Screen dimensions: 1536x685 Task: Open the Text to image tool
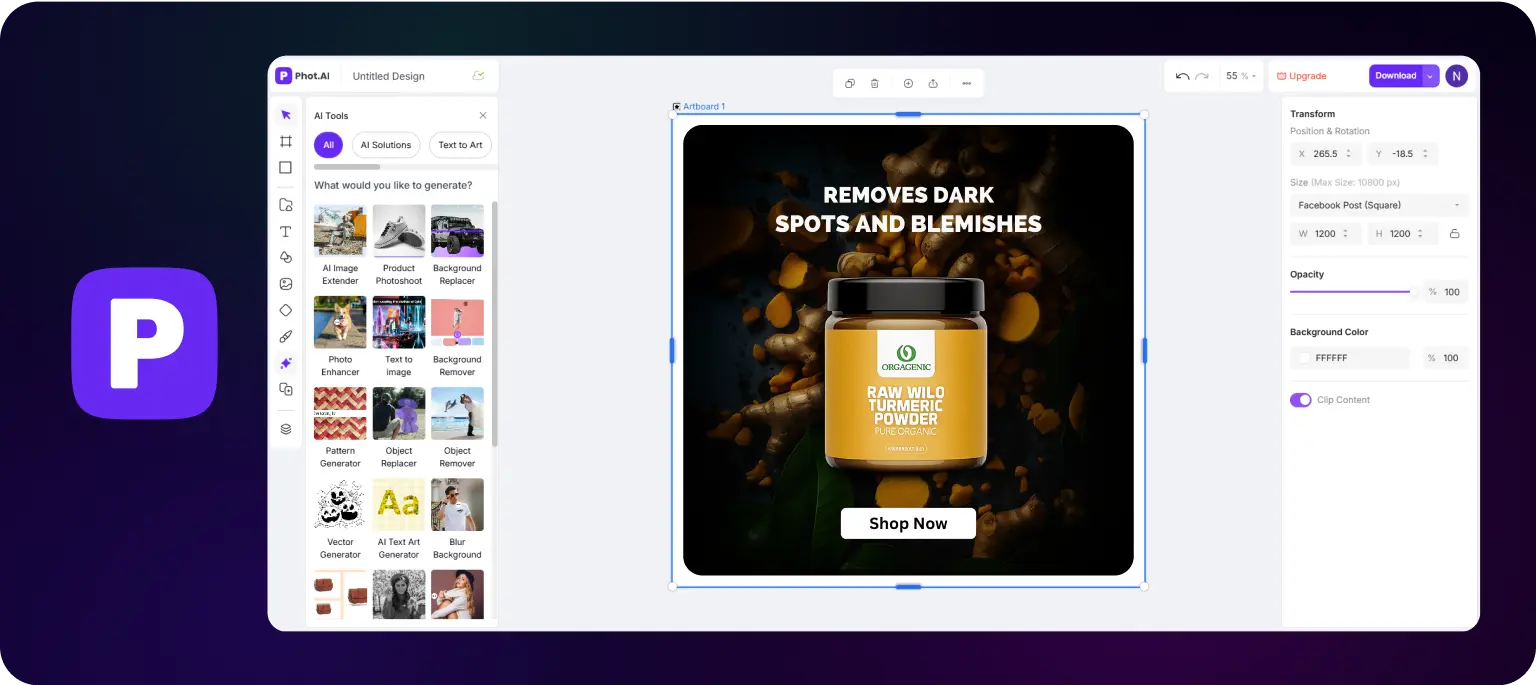399,337
